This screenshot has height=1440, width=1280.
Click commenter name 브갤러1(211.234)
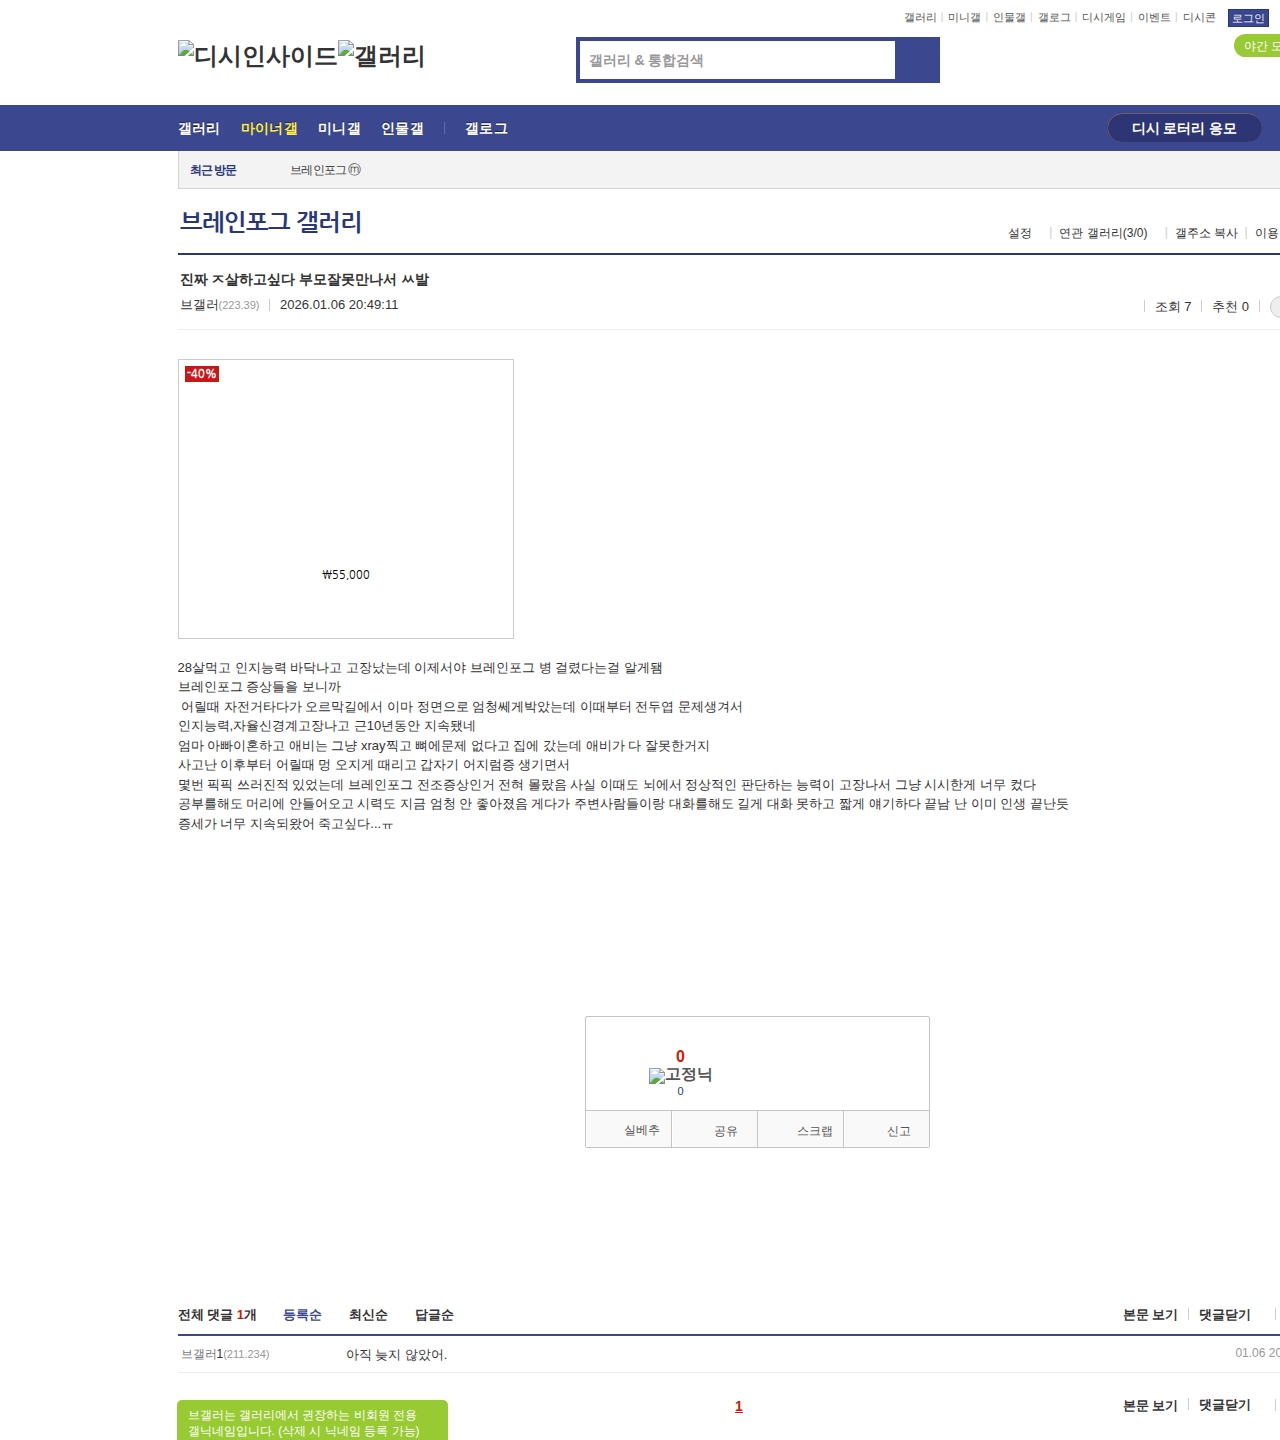click(225, 1354)
